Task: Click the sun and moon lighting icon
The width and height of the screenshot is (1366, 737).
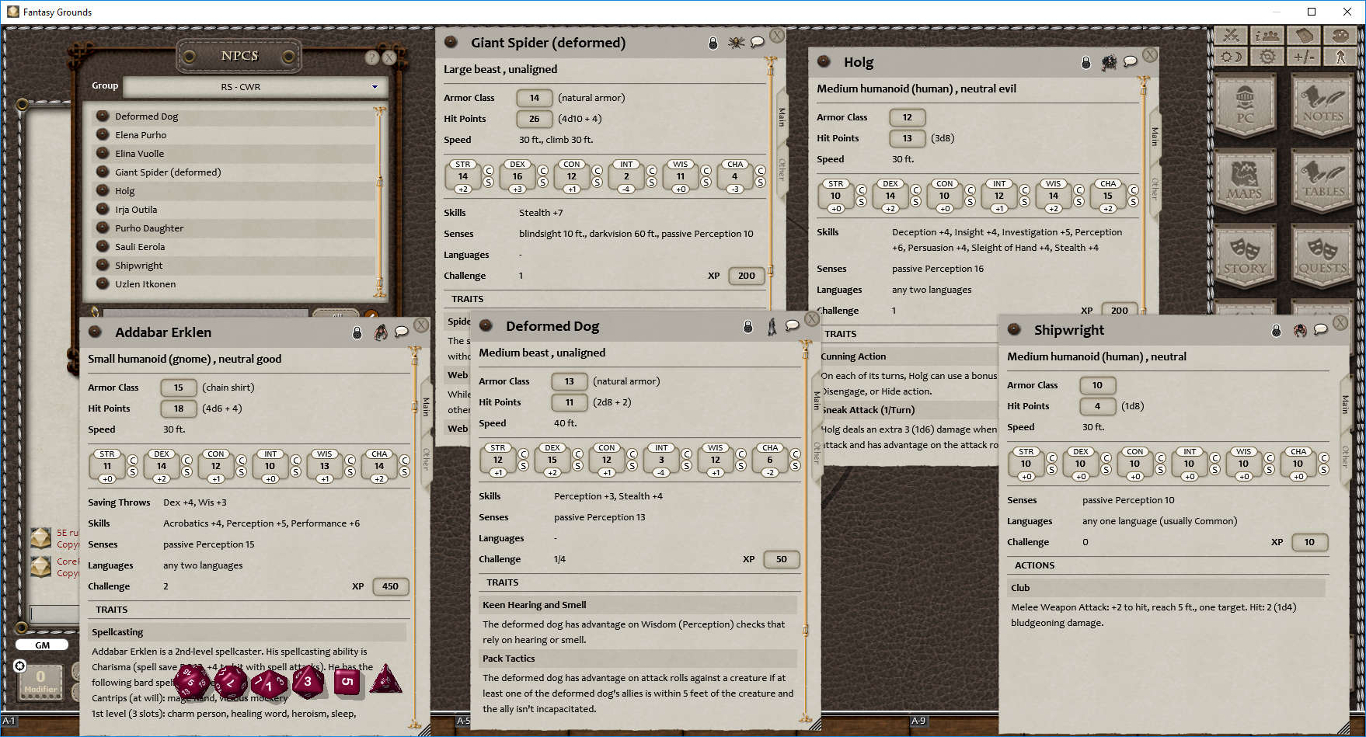Action: tap(1232, 57)
